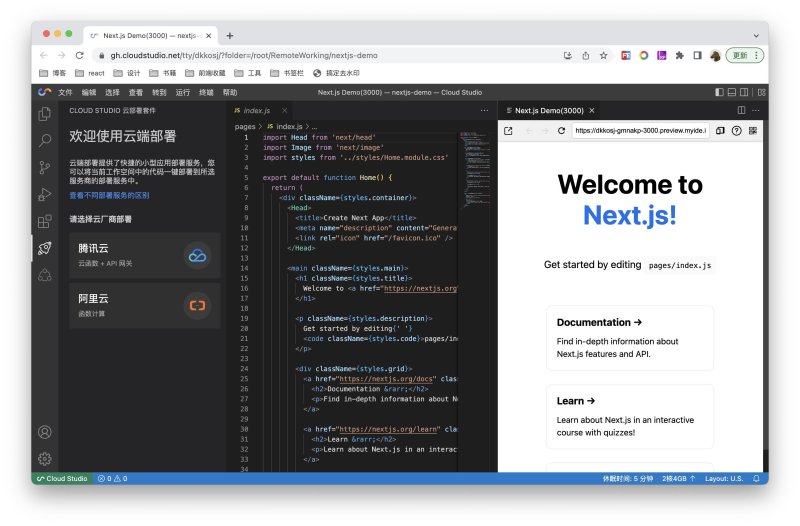Viewport: 800px width, 526px height.
Task: Open more actions in preview tab group
Action: pyautogui.click(x=756, y=110)
